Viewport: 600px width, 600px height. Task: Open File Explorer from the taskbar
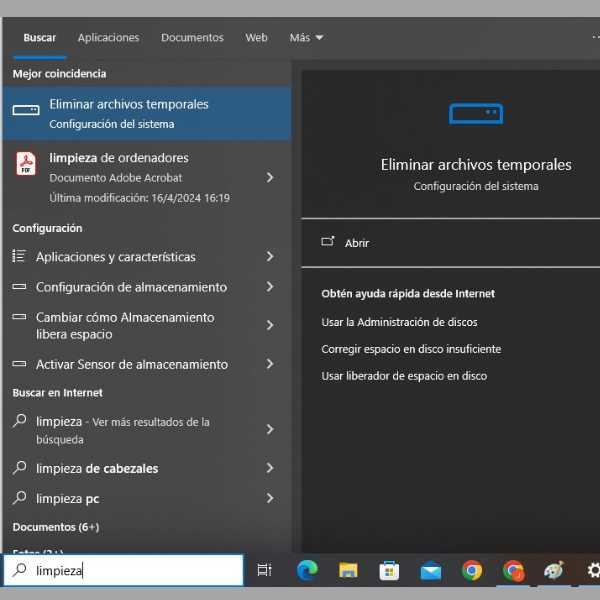click(348, 570)
